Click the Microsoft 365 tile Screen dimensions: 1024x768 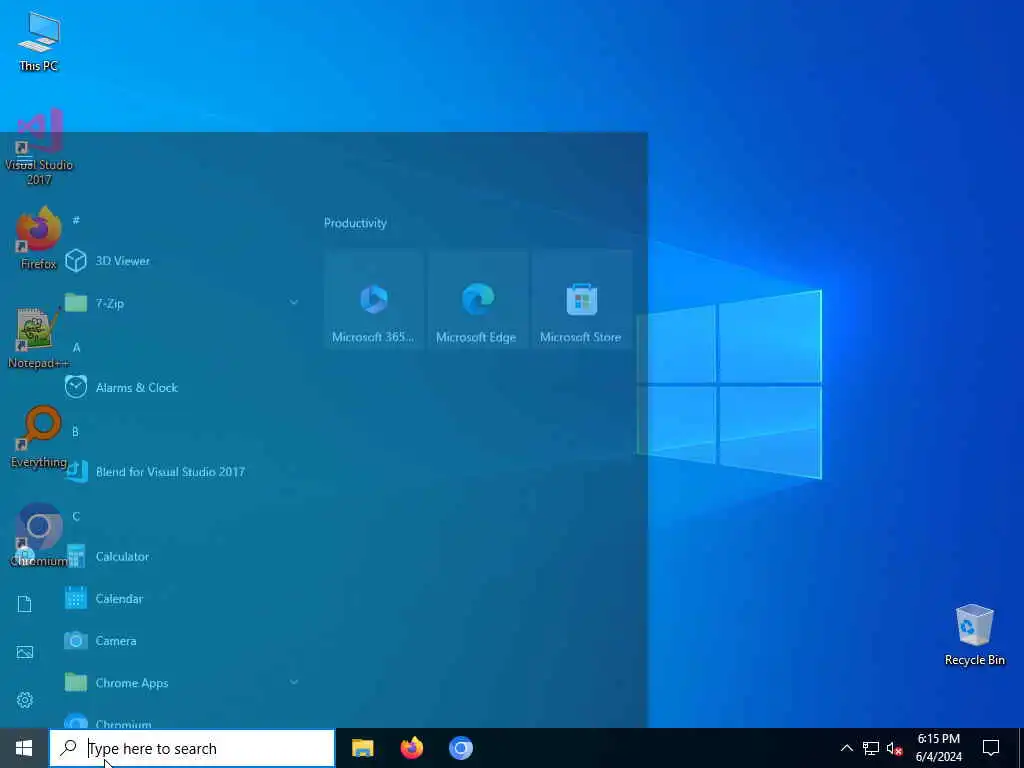point(374,300)
